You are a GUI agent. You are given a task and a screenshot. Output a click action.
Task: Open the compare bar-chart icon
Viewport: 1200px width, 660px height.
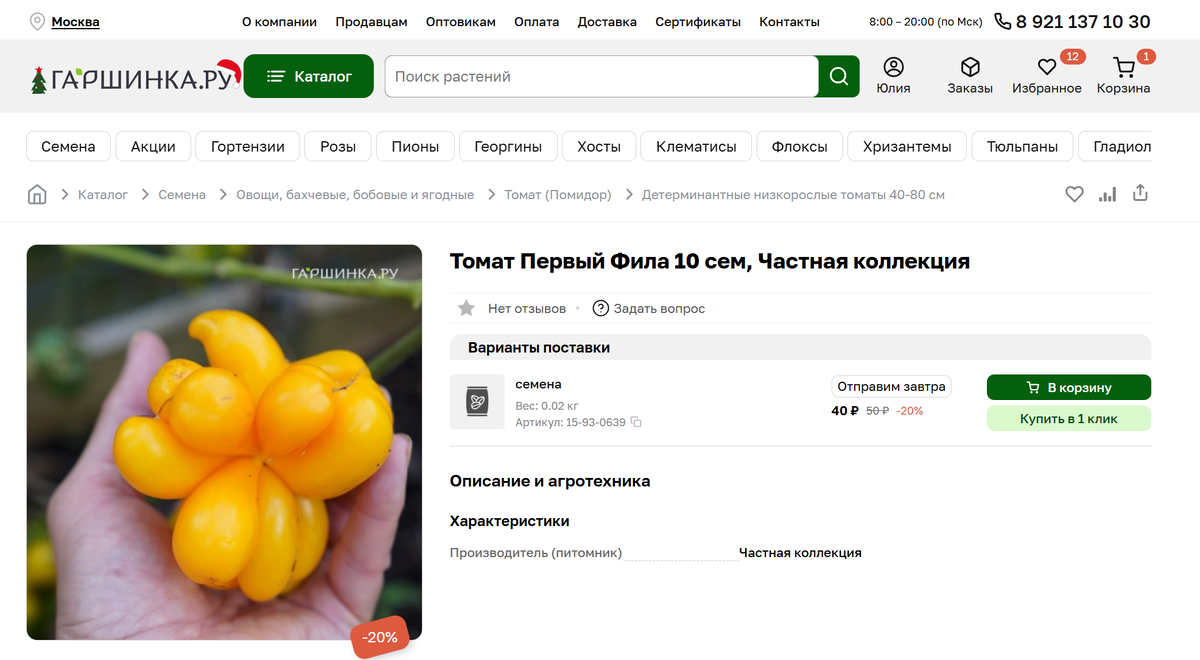tap(1107, 194)
